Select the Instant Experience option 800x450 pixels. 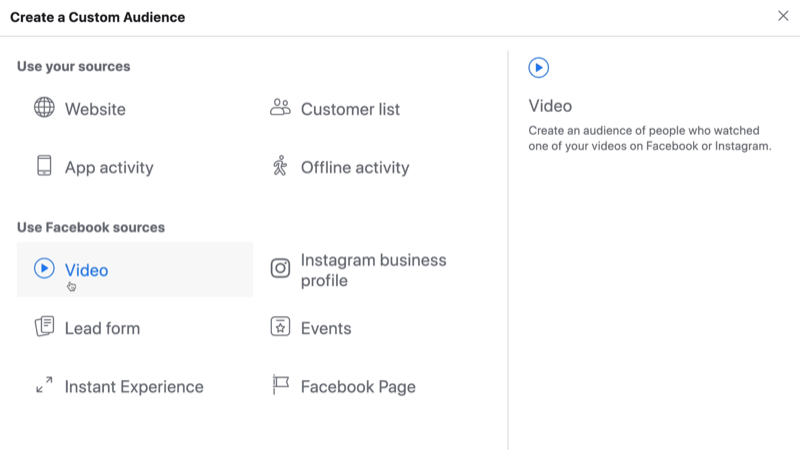(x=134, y=387)
